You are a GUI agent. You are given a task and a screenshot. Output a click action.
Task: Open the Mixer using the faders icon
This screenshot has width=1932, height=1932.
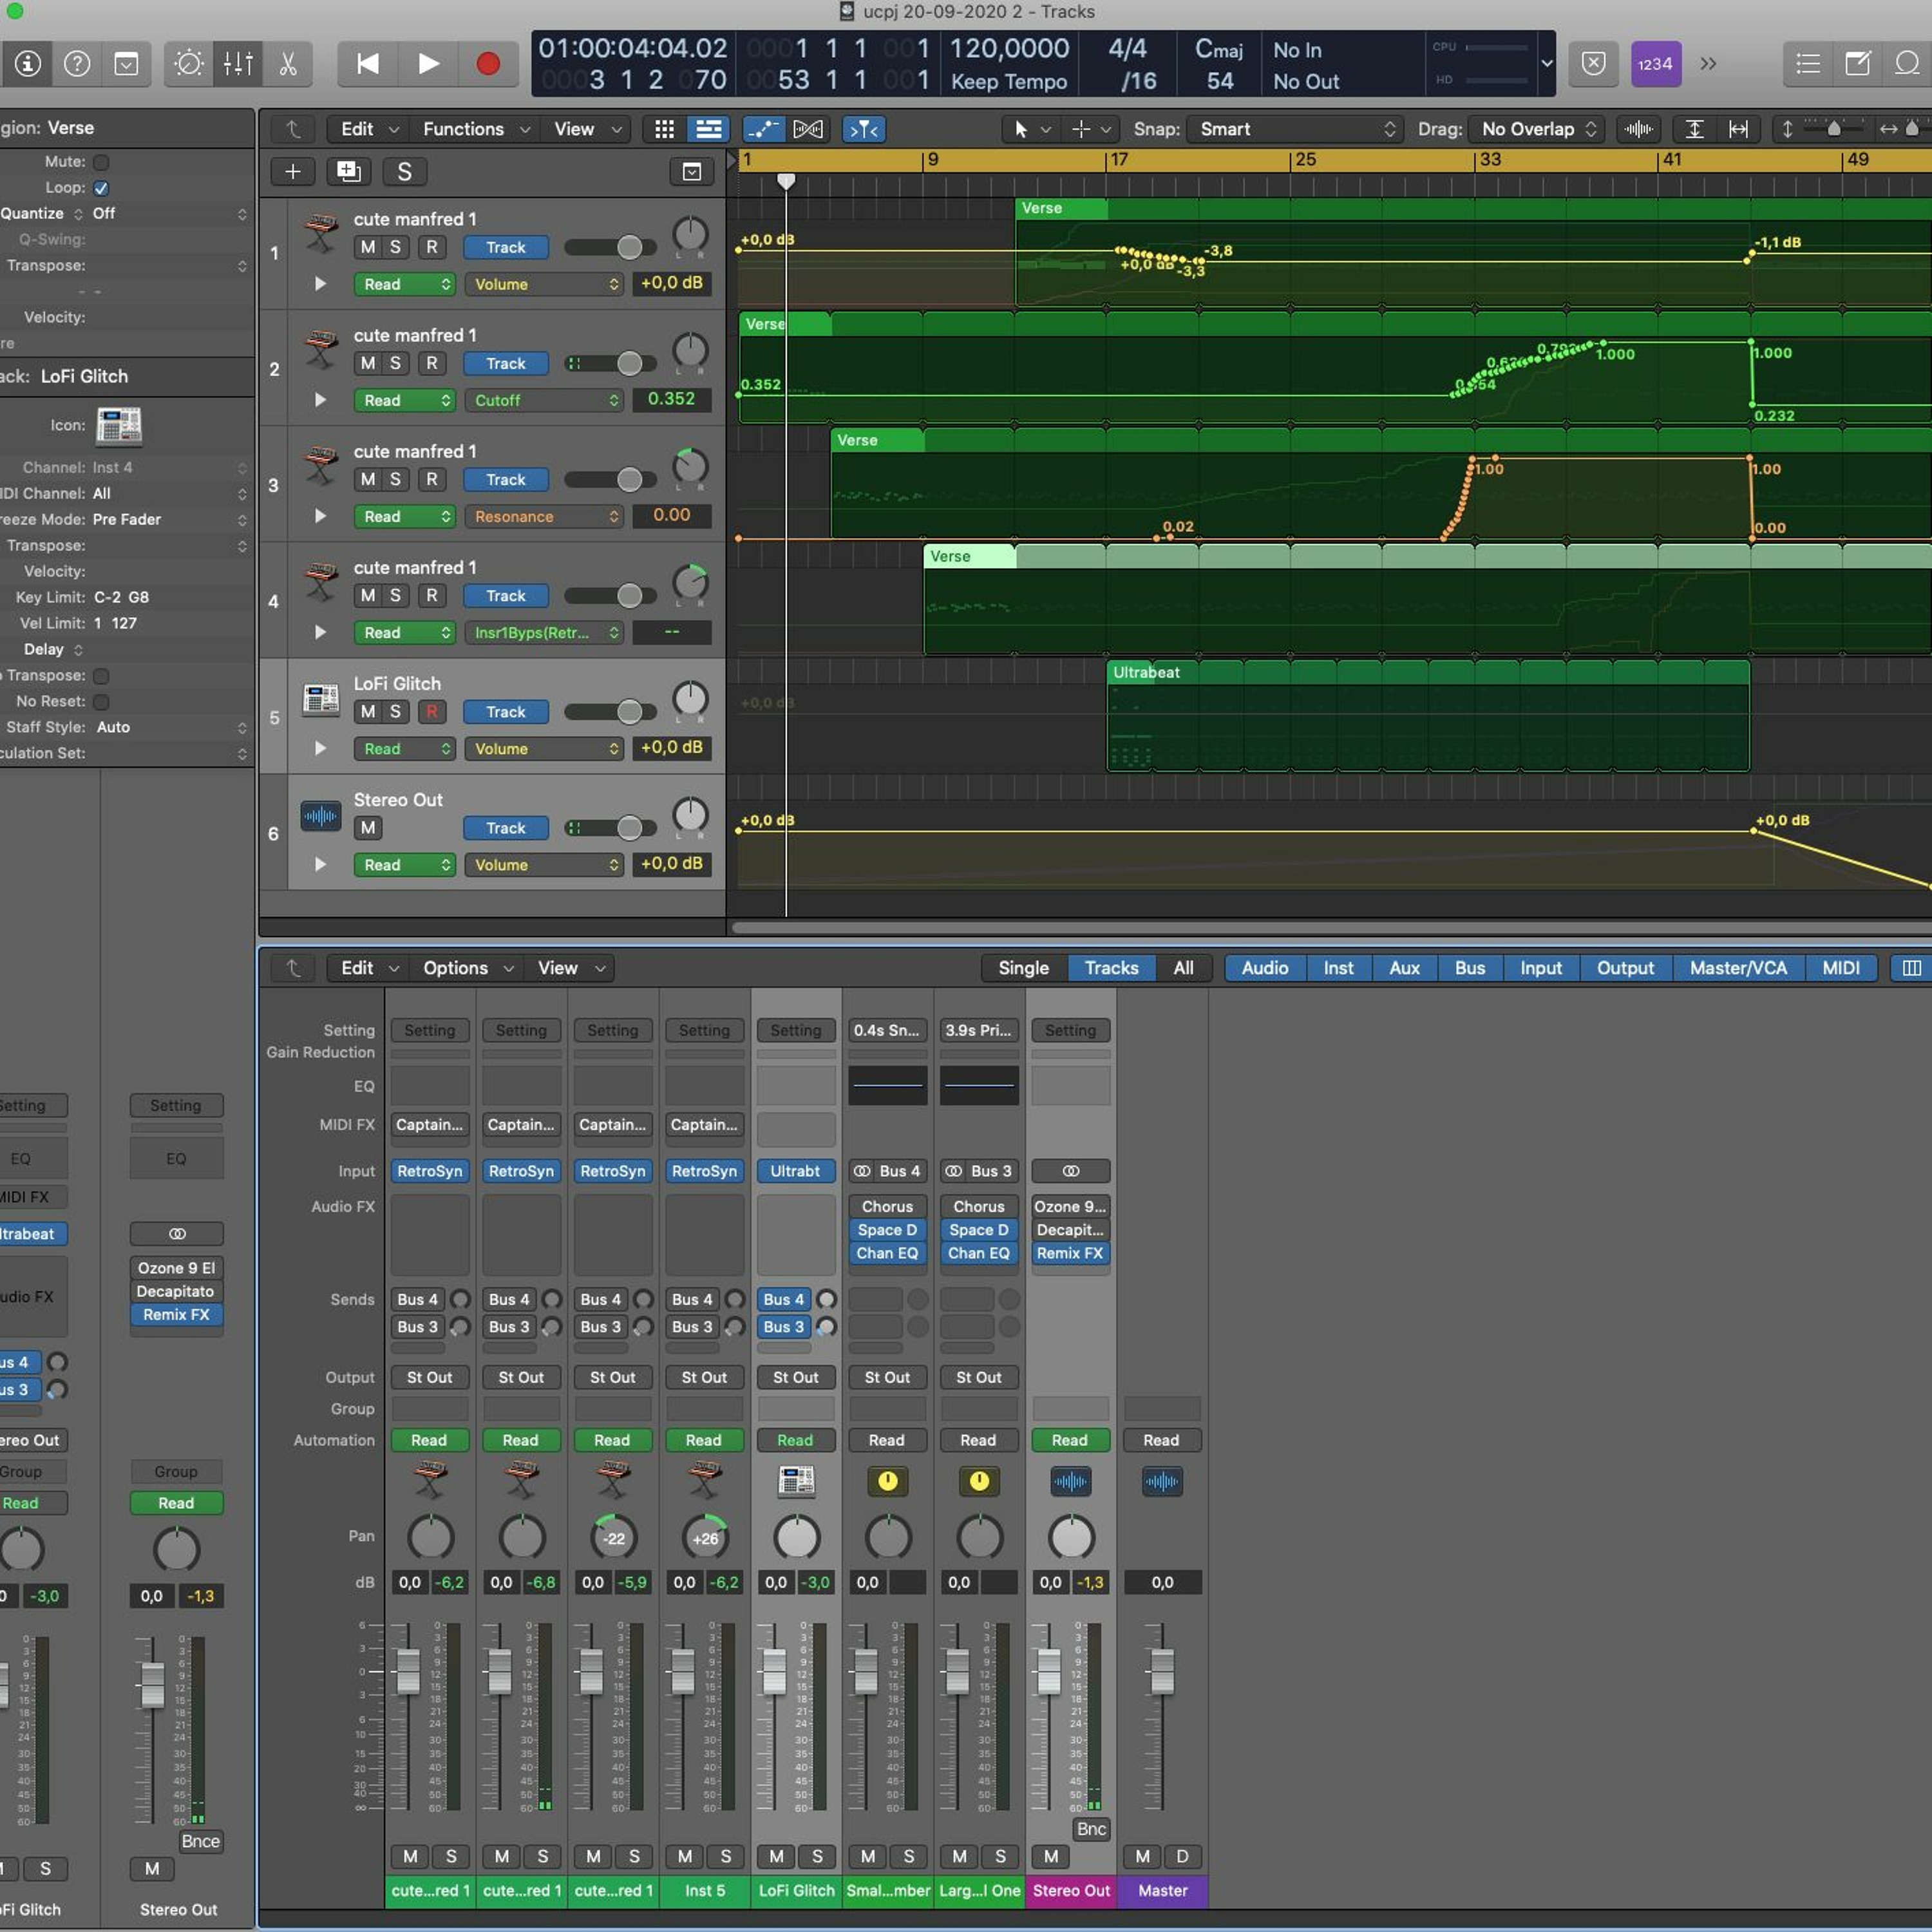pyautogui.click(x=238, y=64)
